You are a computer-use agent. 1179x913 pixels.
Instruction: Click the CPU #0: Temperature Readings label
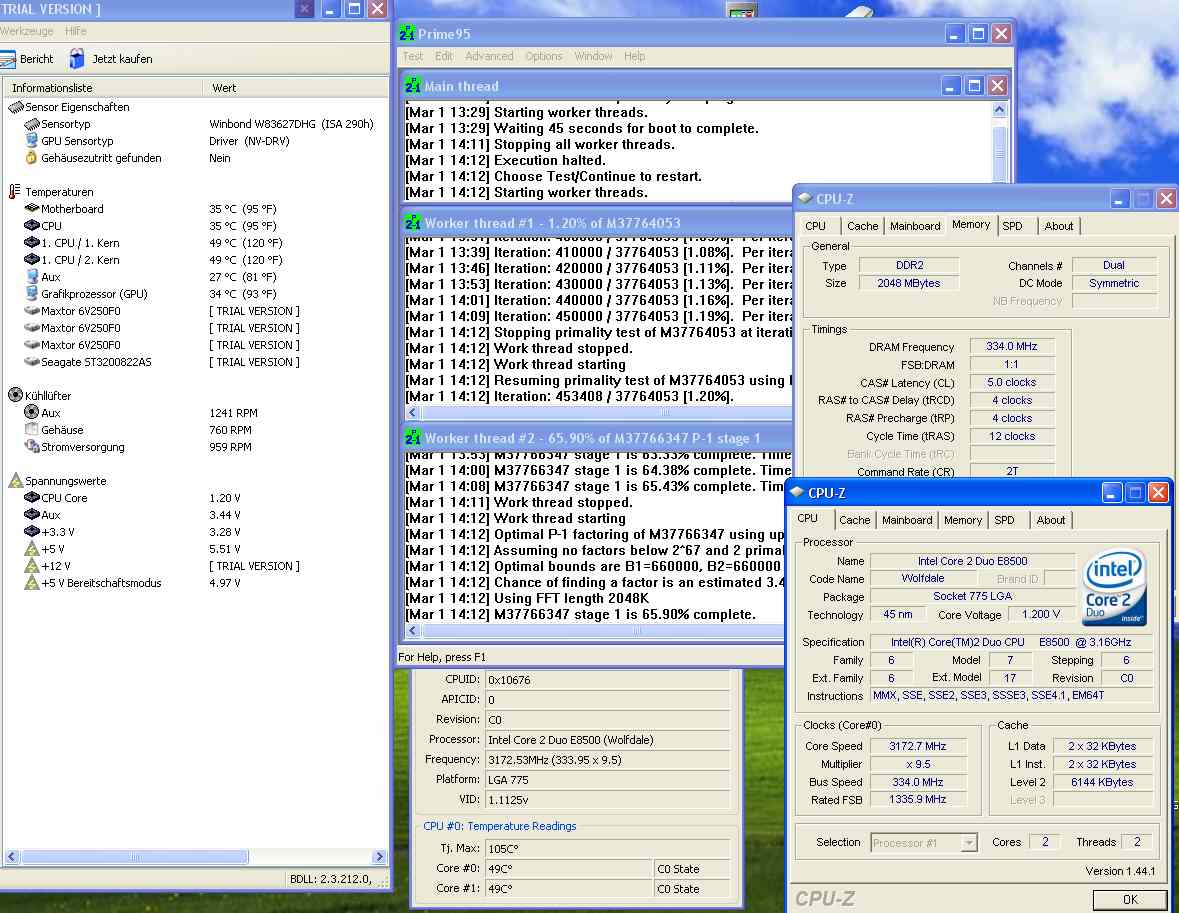pyautogui.click(x=499, y=826)
